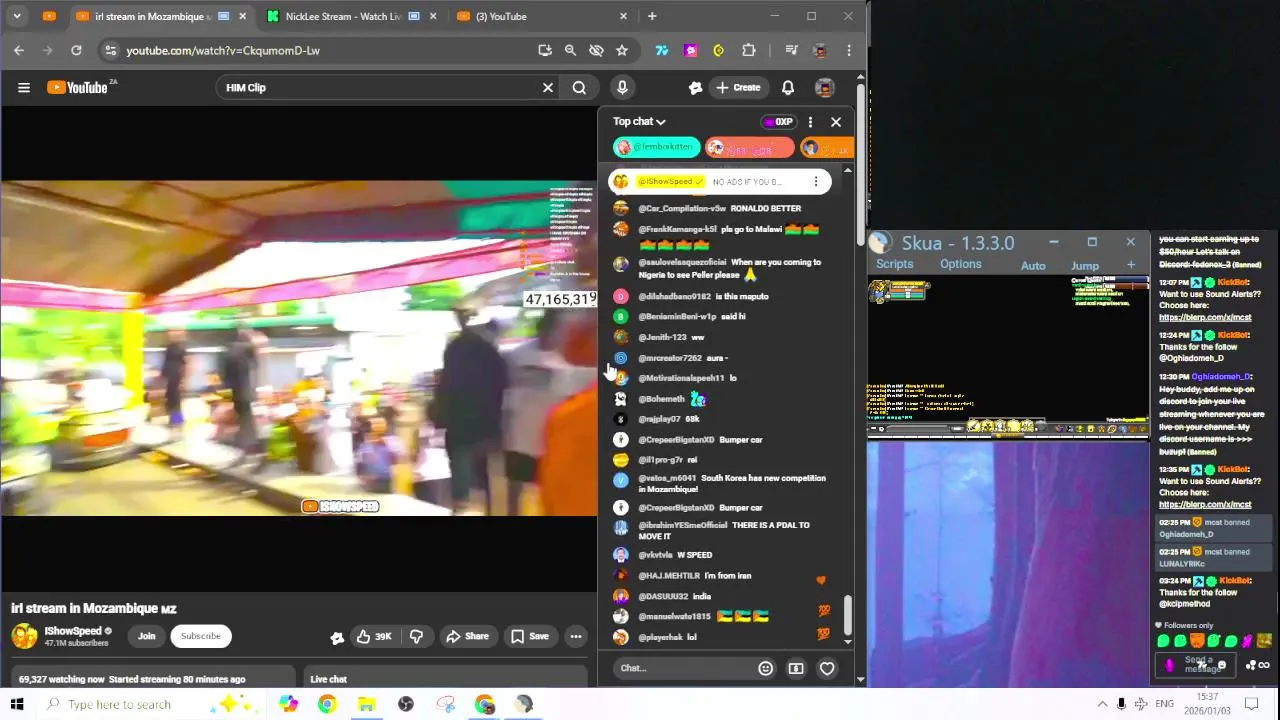Open Scripts menu in Skua
1280x720 pixels.
tap(894, 264)
